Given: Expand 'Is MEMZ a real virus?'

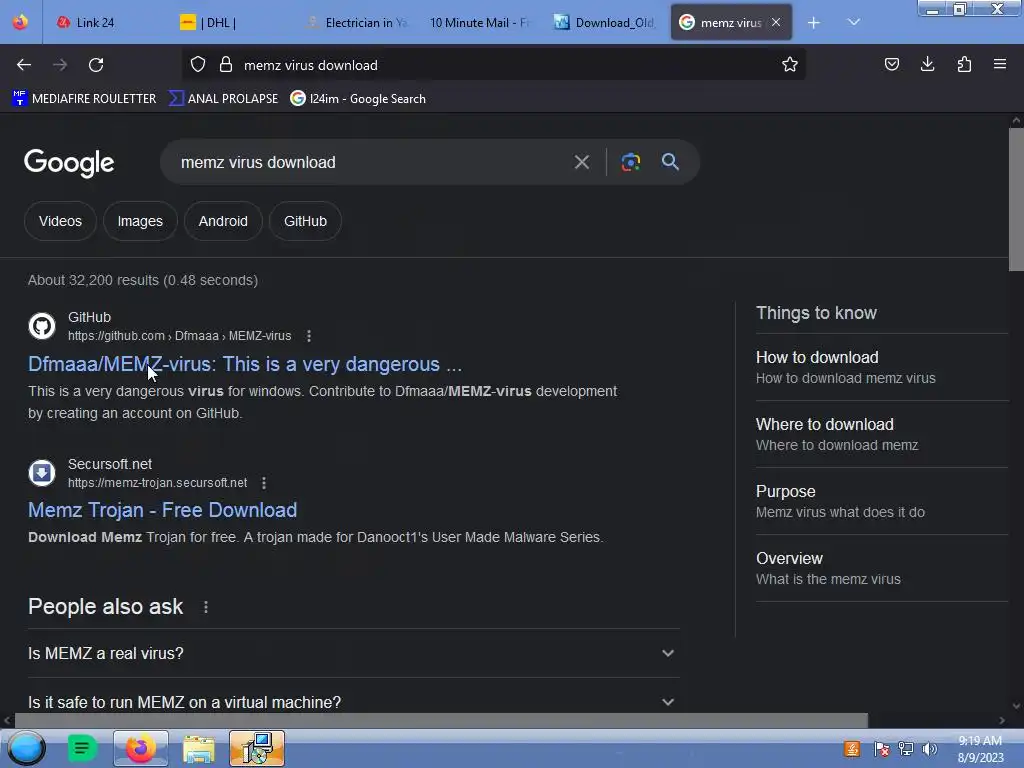Looking at the screenshot, I should coord(353,653).
